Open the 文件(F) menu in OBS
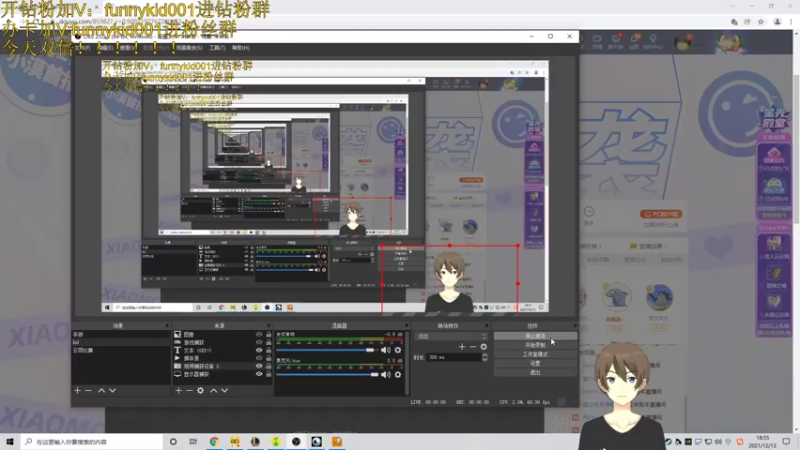 point(83,47)
